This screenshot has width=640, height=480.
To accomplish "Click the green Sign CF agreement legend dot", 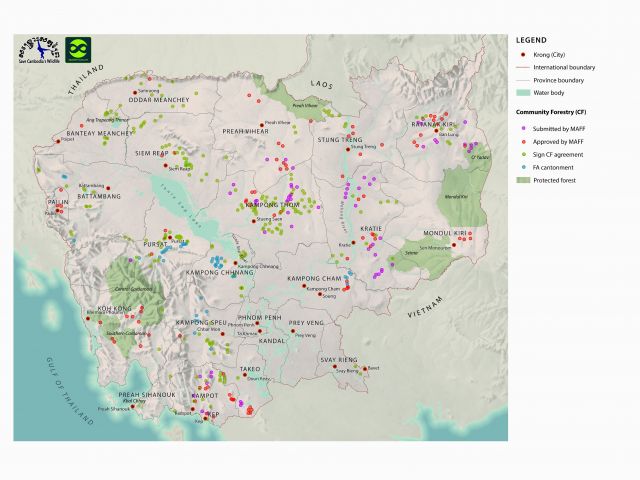I will coord(521,155).
